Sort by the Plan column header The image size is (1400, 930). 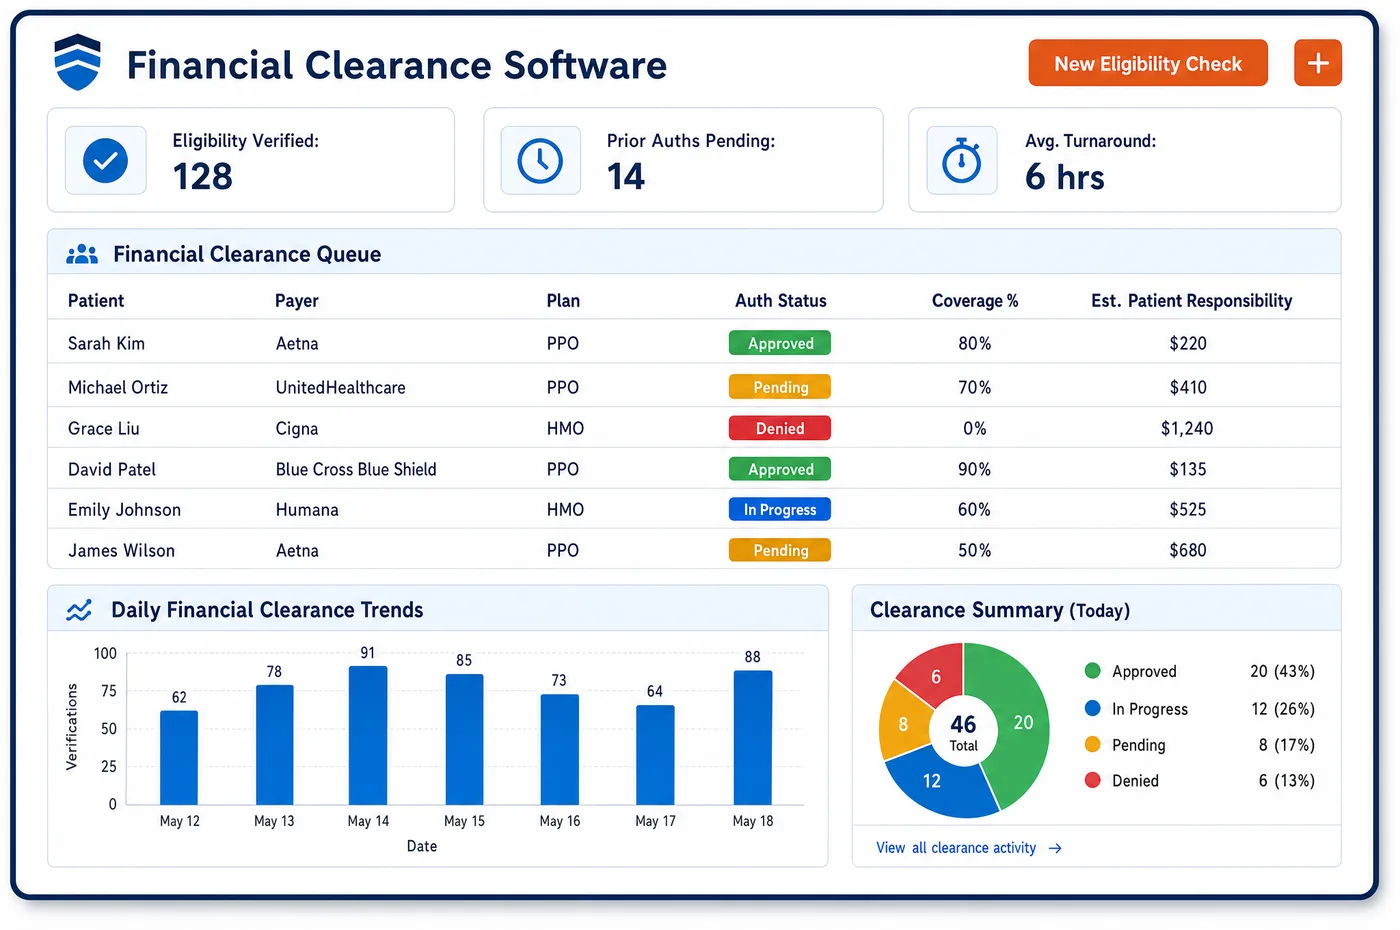pos(563,301)
